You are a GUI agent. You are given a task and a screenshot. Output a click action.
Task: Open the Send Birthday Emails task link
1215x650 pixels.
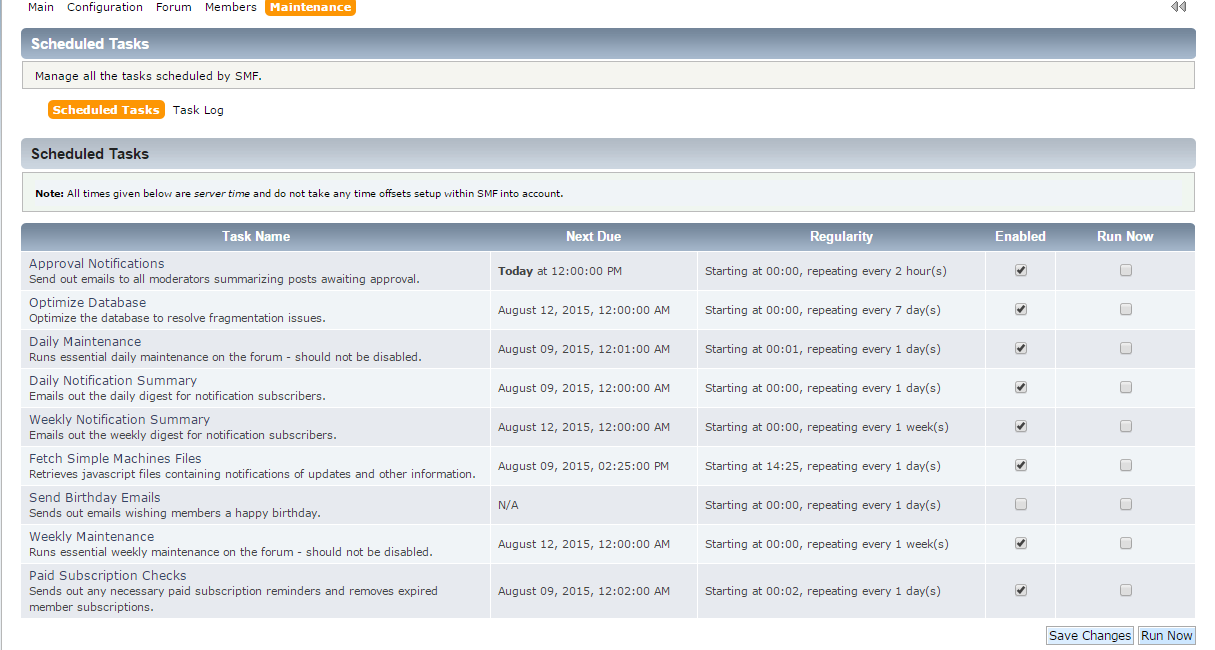(95, 497)
